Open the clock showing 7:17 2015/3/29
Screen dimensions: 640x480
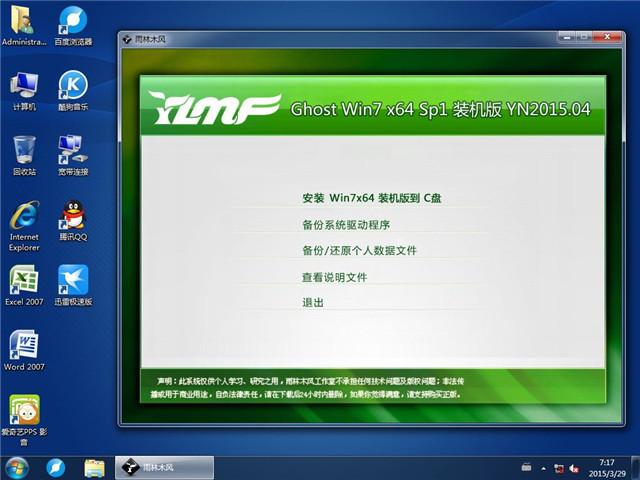click(x=607, y=468)
